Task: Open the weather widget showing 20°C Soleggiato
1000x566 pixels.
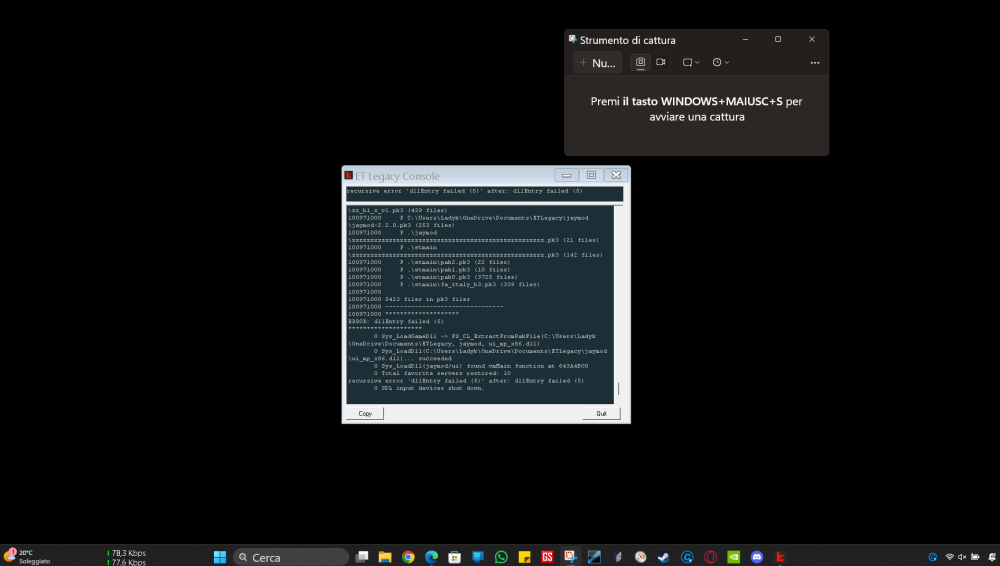Action: pos(28,556)
